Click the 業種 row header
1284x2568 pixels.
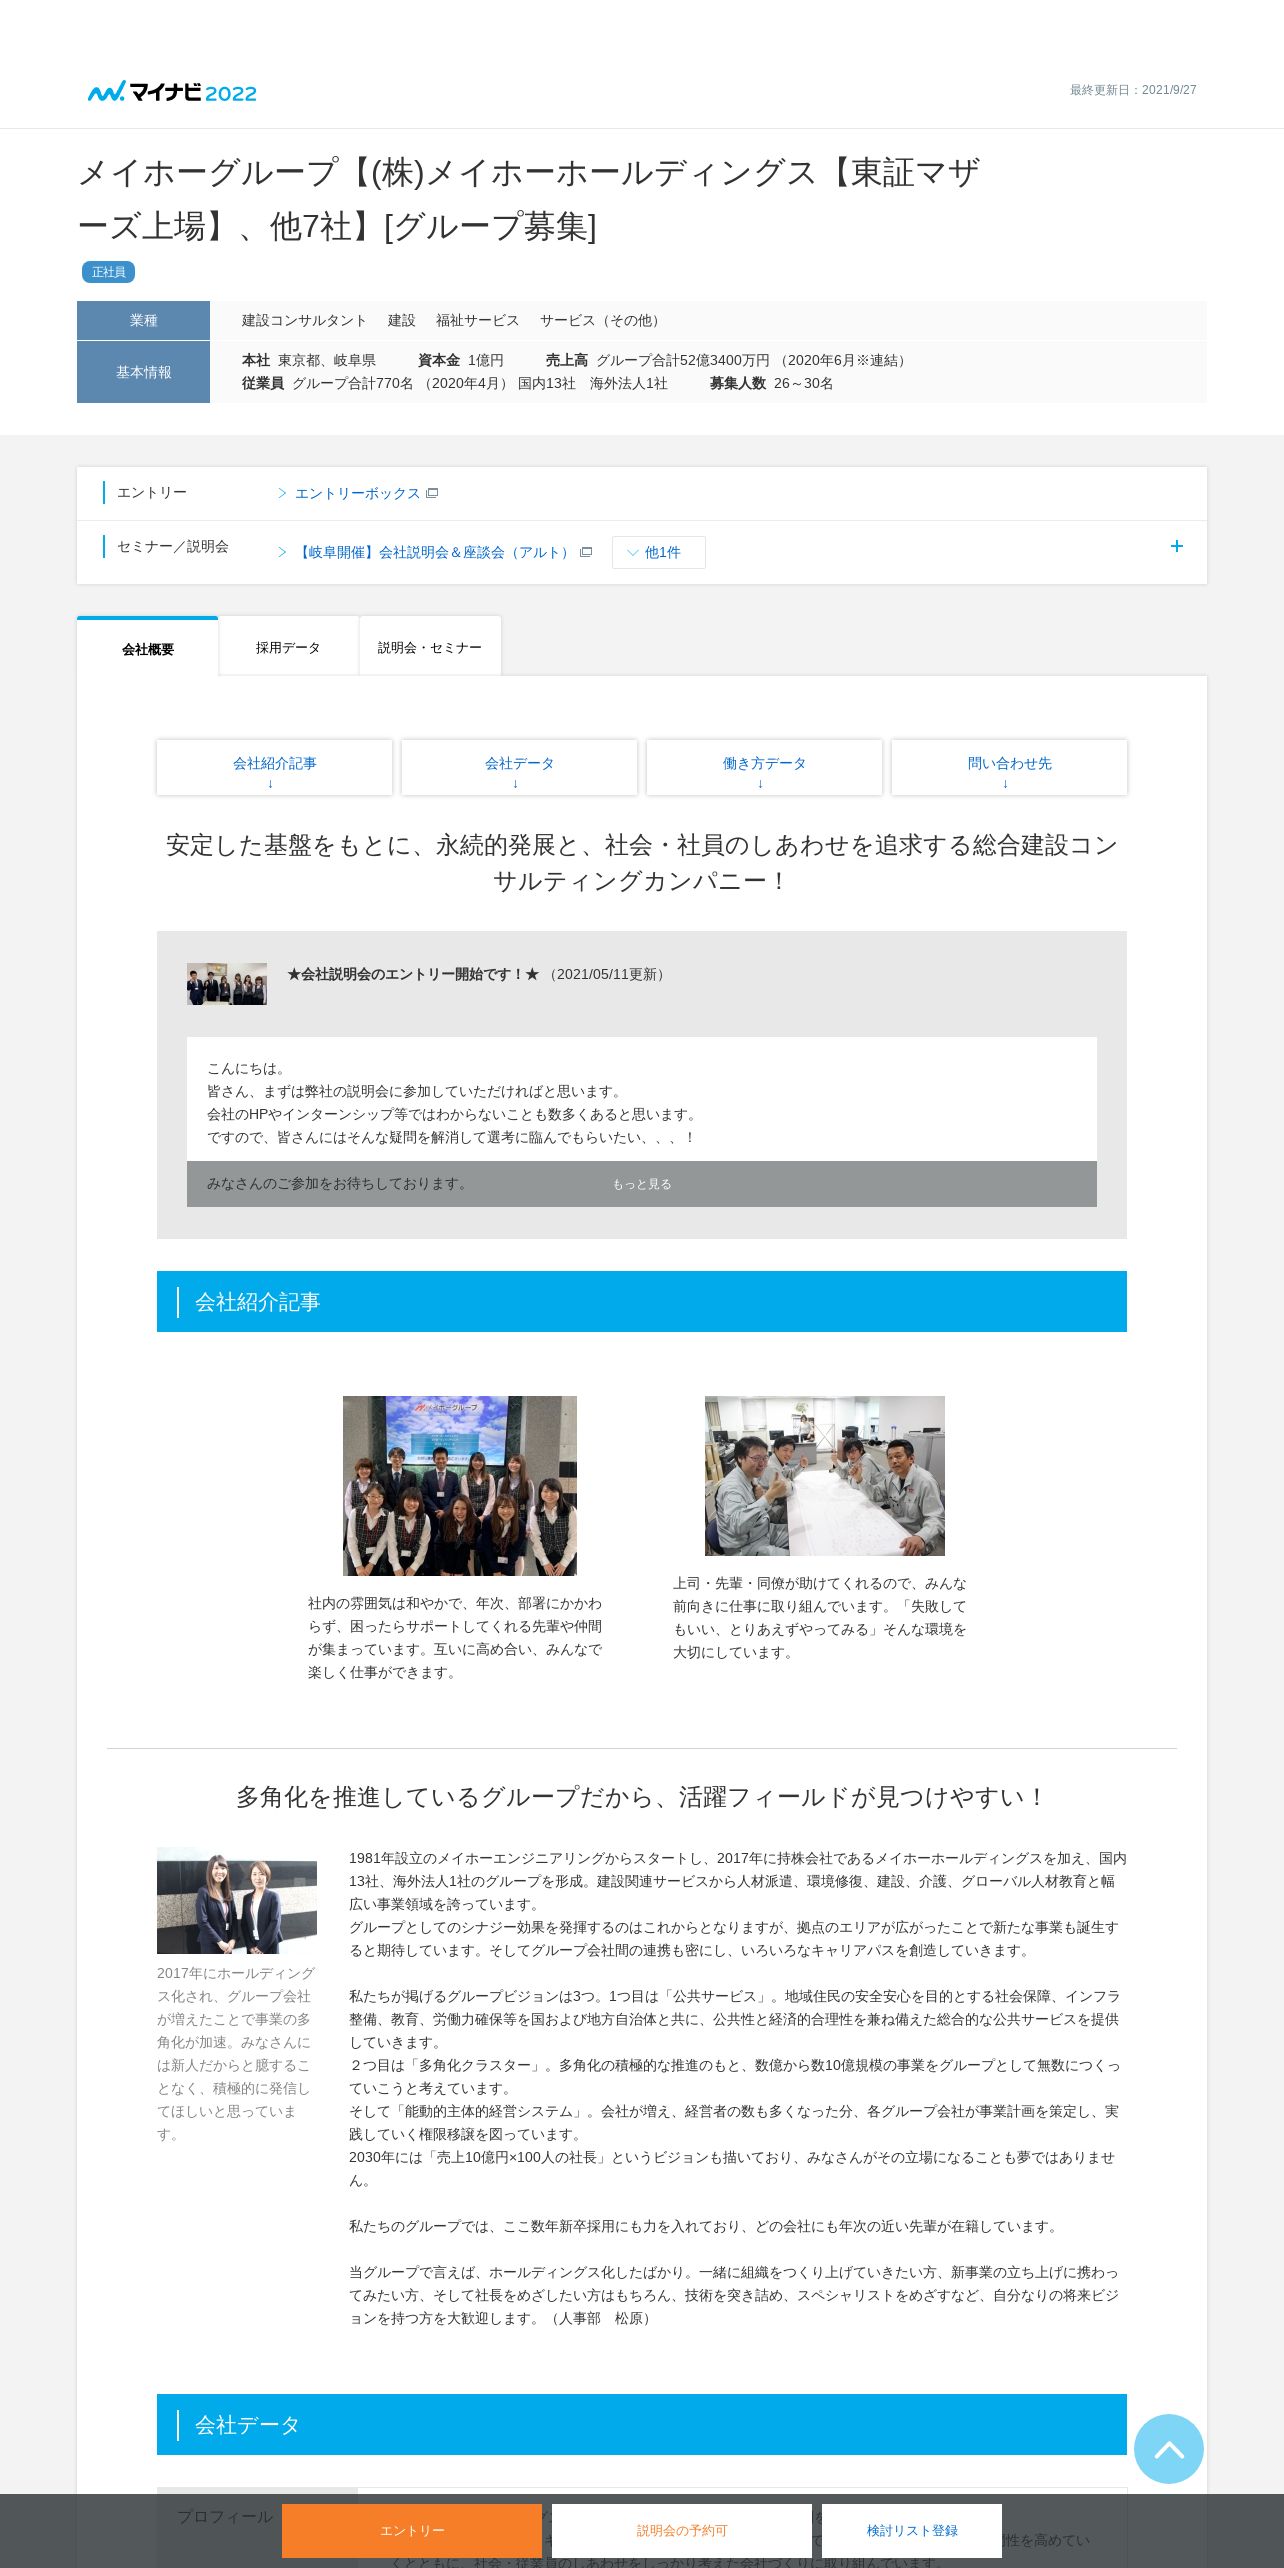143,320
